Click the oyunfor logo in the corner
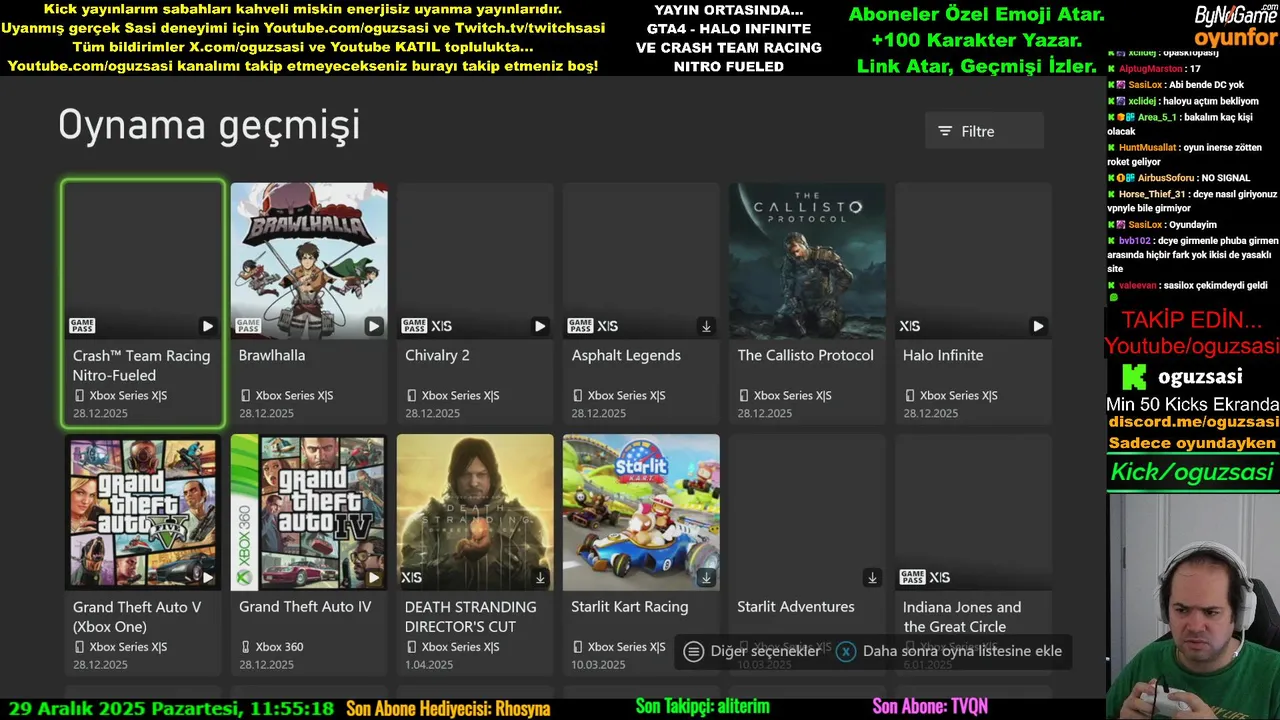Viewport: 1280px width, 720px height. (x=1236, y=38)
